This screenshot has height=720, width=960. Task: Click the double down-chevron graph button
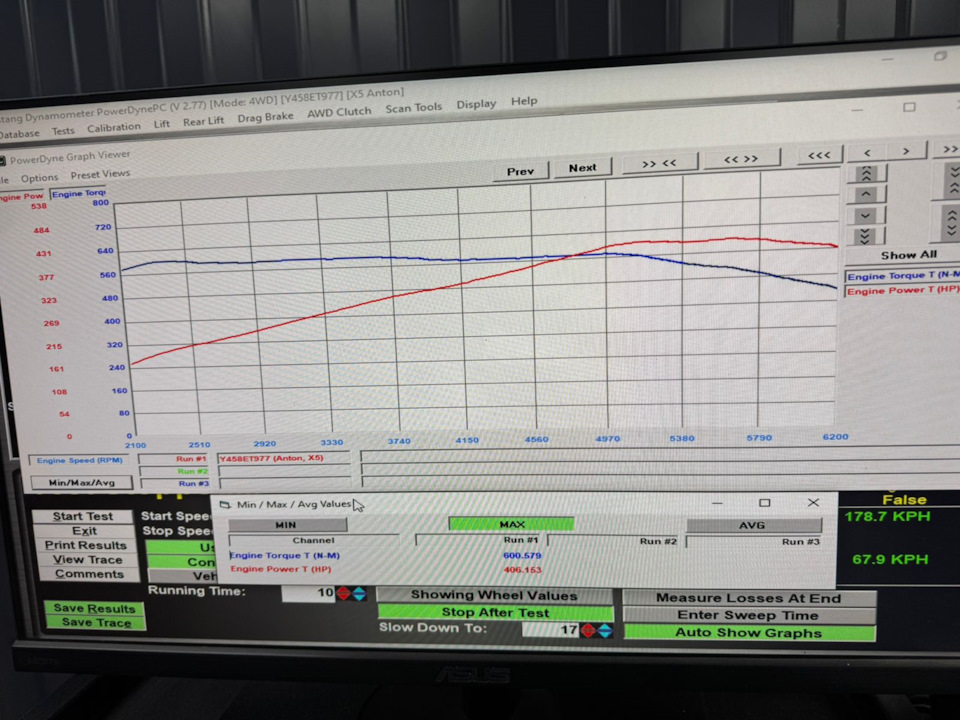pyautogui.click(x=865, y=236)
